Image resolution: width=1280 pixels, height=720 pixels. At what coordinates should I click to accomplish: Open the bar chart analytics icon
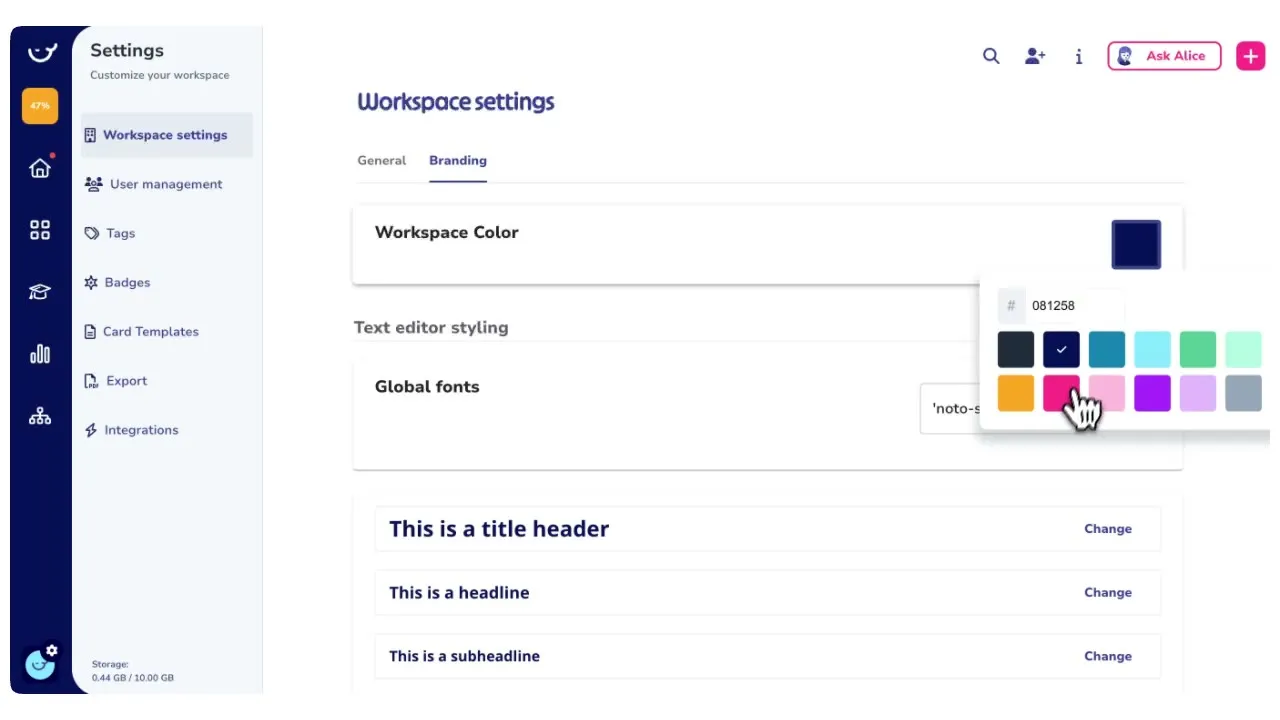pos(40,354)
